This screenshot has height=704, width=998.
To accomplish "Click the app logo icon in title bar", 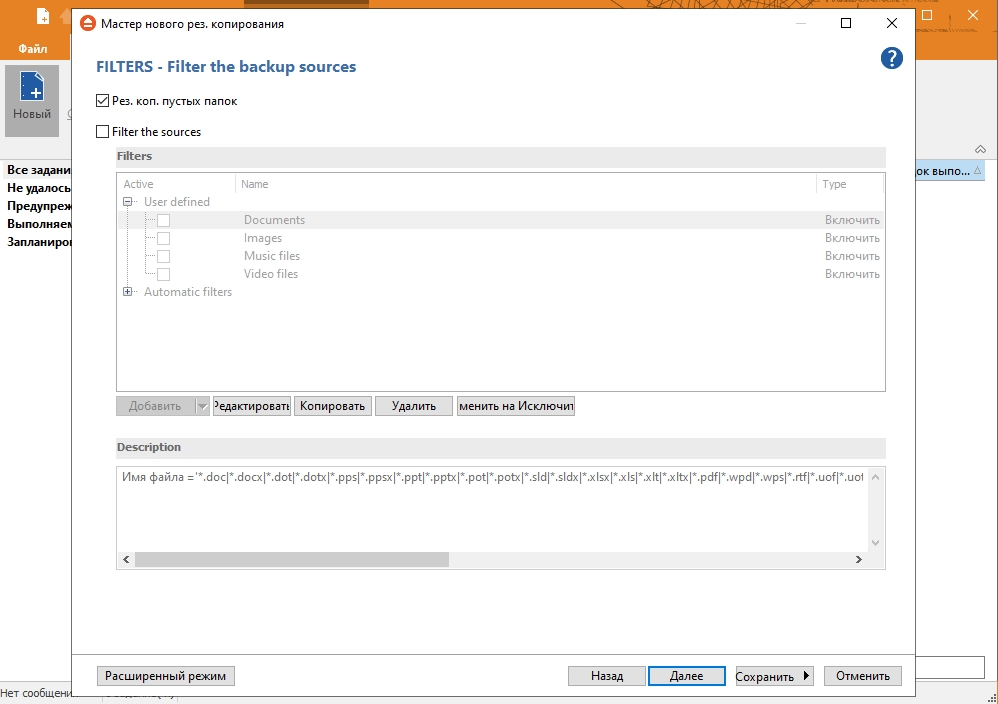I will click(x=87, y=24).
